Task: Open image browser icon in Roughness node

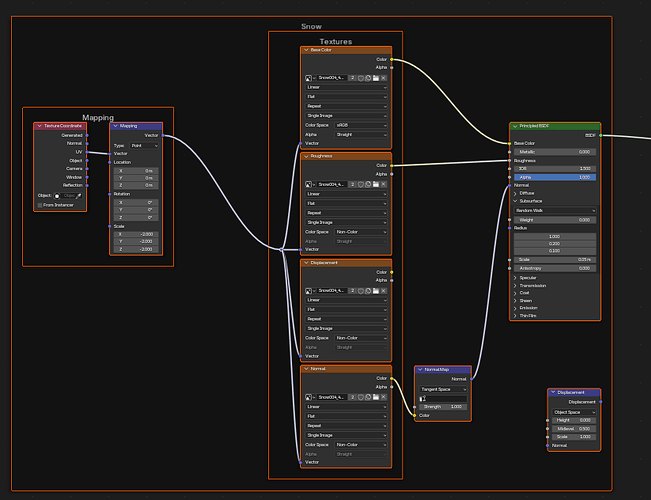Action: 310,184
